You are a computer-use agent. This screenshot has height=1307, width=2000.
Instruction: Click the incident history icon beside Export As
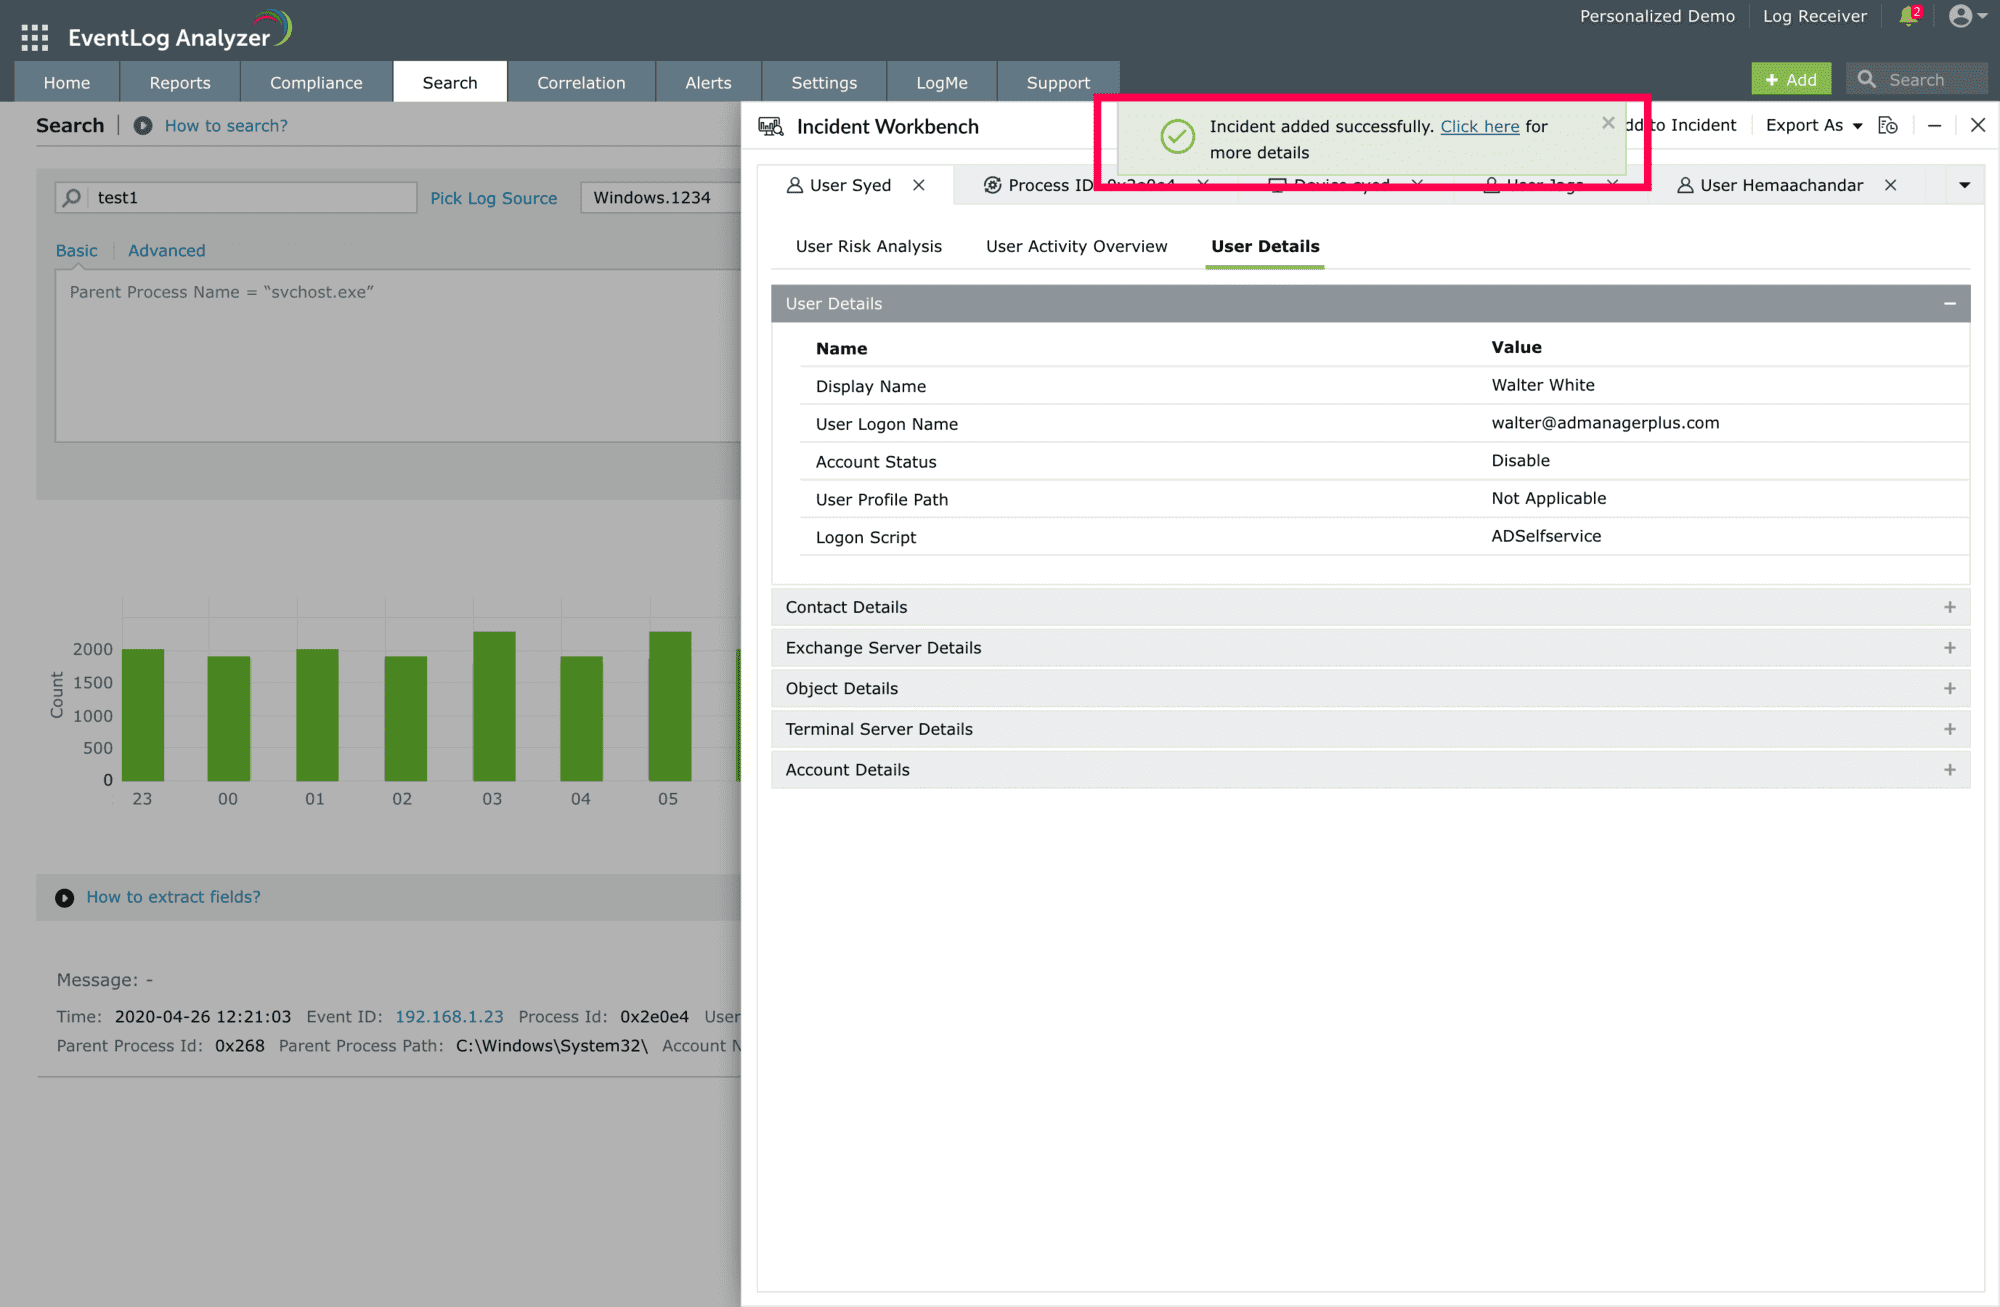pos(1887,126)
